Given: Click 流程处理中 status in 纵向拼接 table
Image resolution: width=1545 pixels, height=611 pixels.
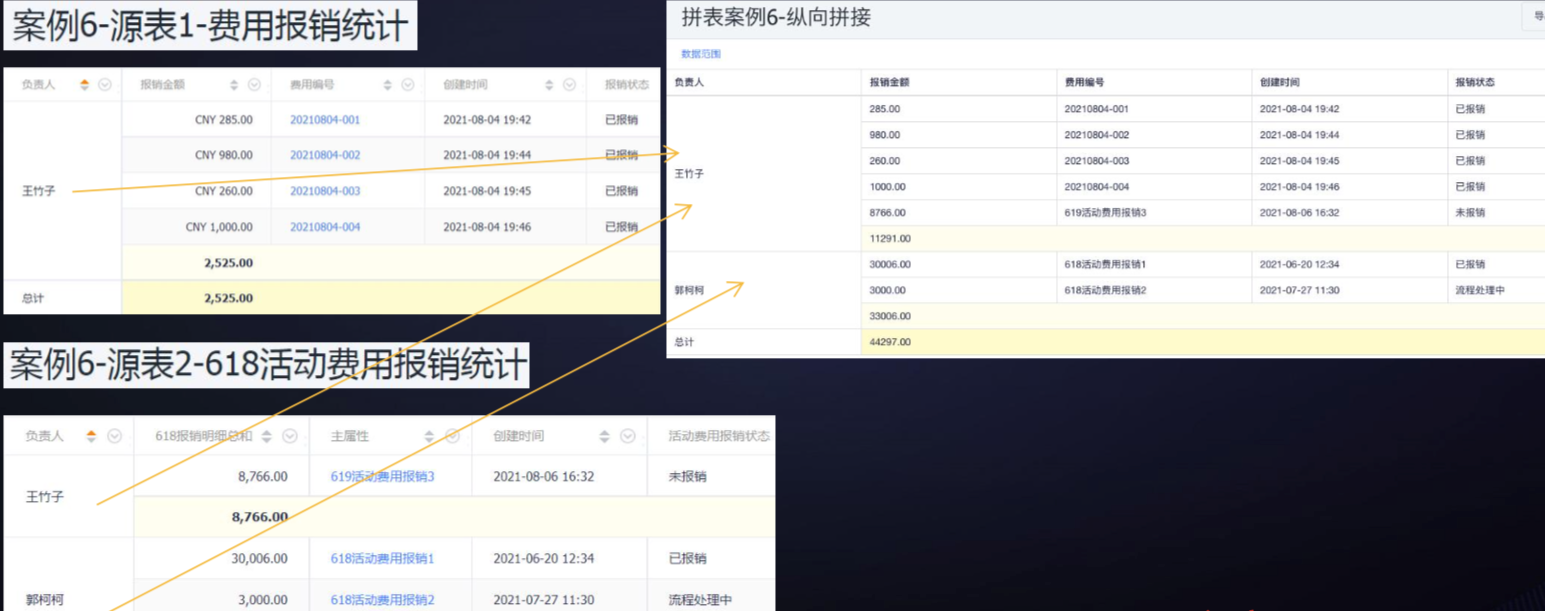Looking at the screenshot, I should click(x=1480, y=290).
